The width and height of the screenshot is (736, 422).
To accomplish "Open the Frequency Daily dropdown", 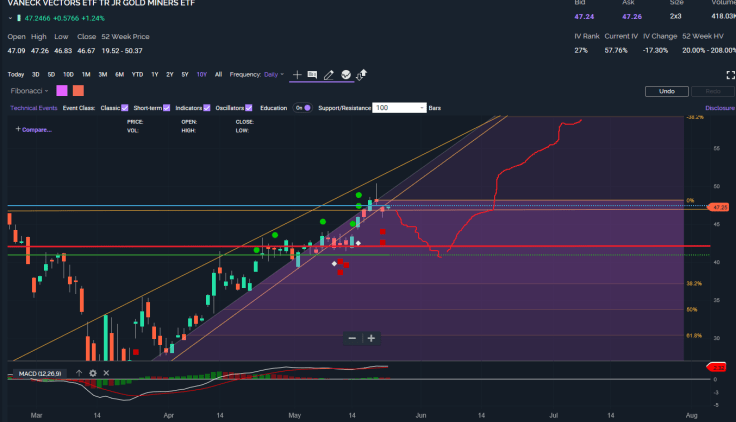I will coord(272,74).
